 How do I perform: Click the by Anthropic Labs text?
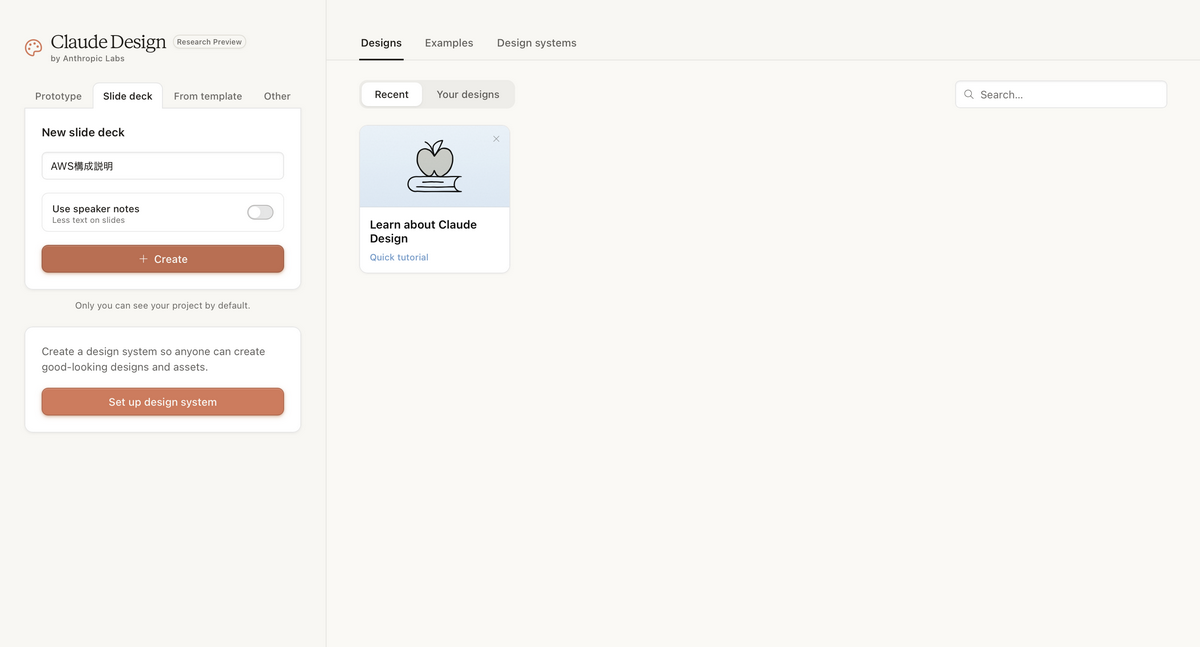point(88,59)
